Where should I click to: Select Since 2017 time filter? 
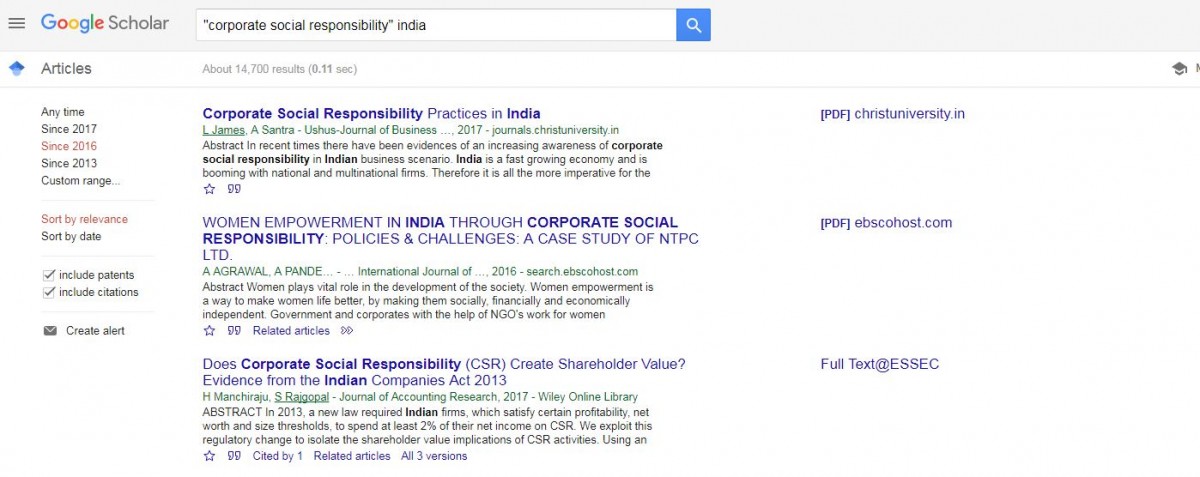point(69,129)
